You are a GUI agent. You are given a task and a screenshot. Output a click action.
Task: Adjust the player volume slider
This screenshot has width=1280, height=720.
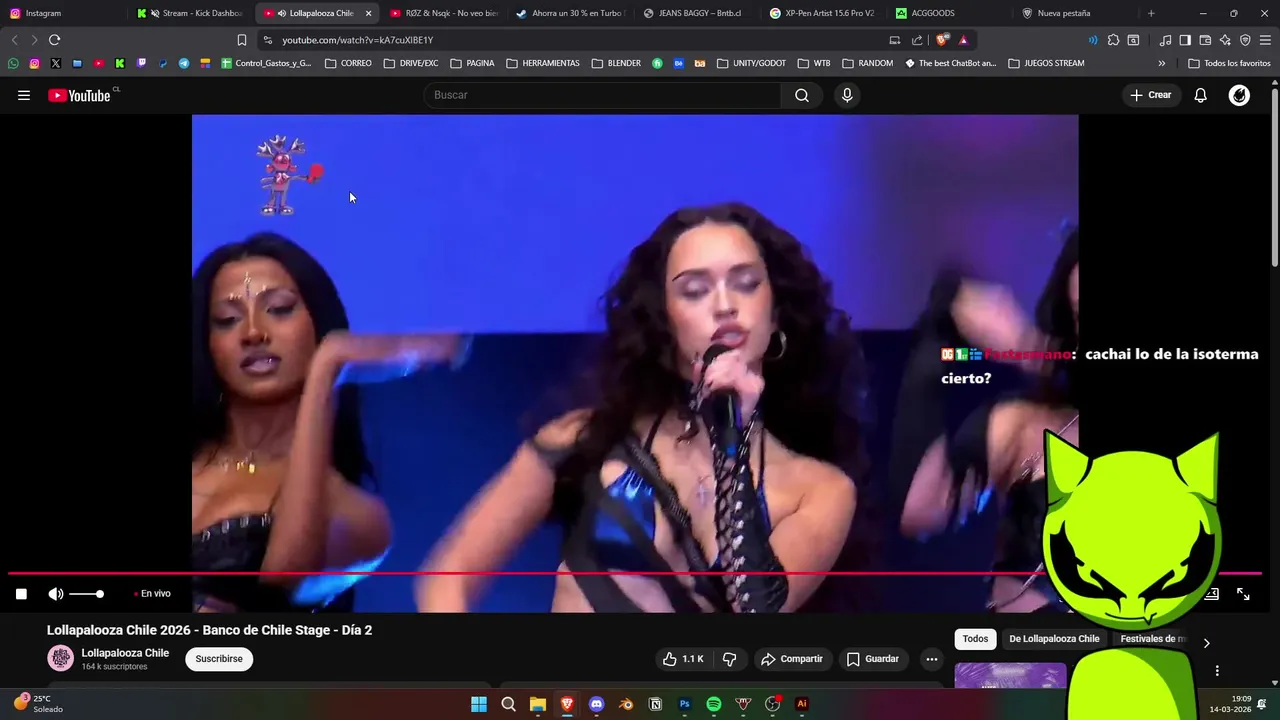[x=86, y=594]
